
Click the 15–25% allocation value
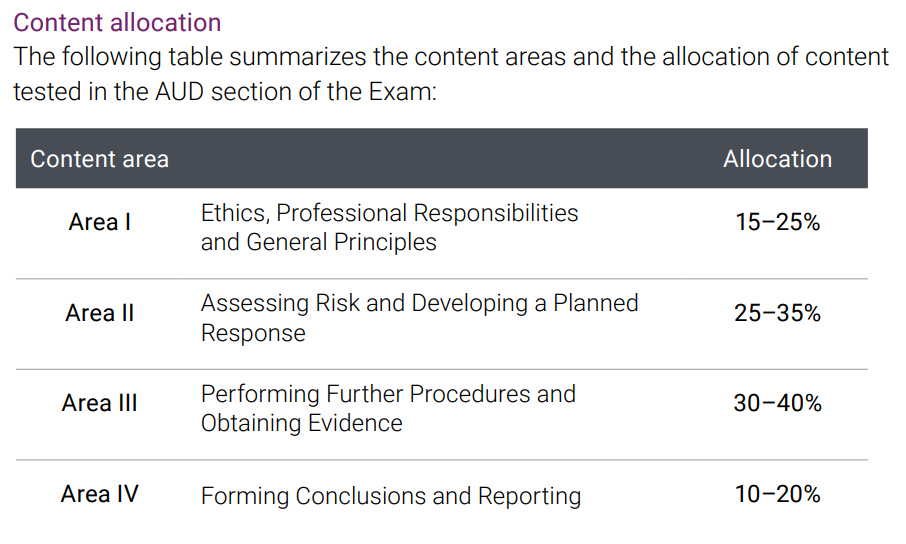coord(778,222)
